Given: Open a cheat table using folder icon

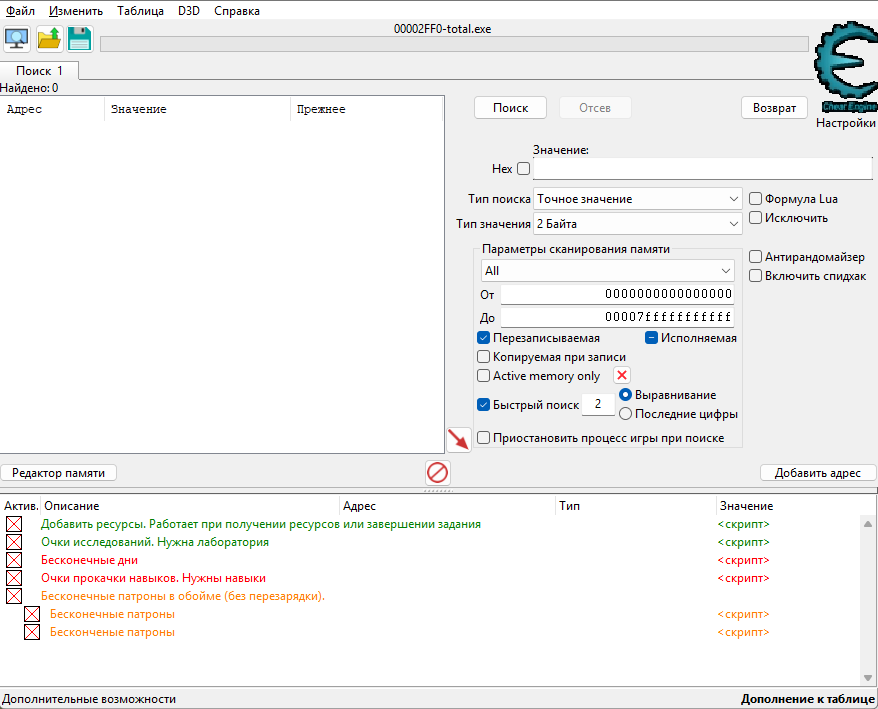Looking at the screenshot, I should tap(47, 38).
